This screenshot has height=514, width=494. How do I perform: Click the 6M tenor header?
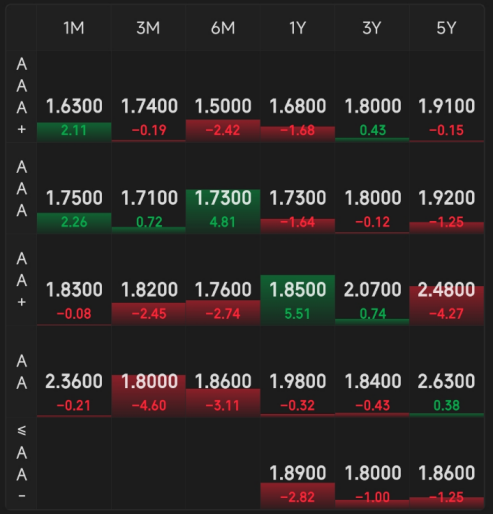223,28
